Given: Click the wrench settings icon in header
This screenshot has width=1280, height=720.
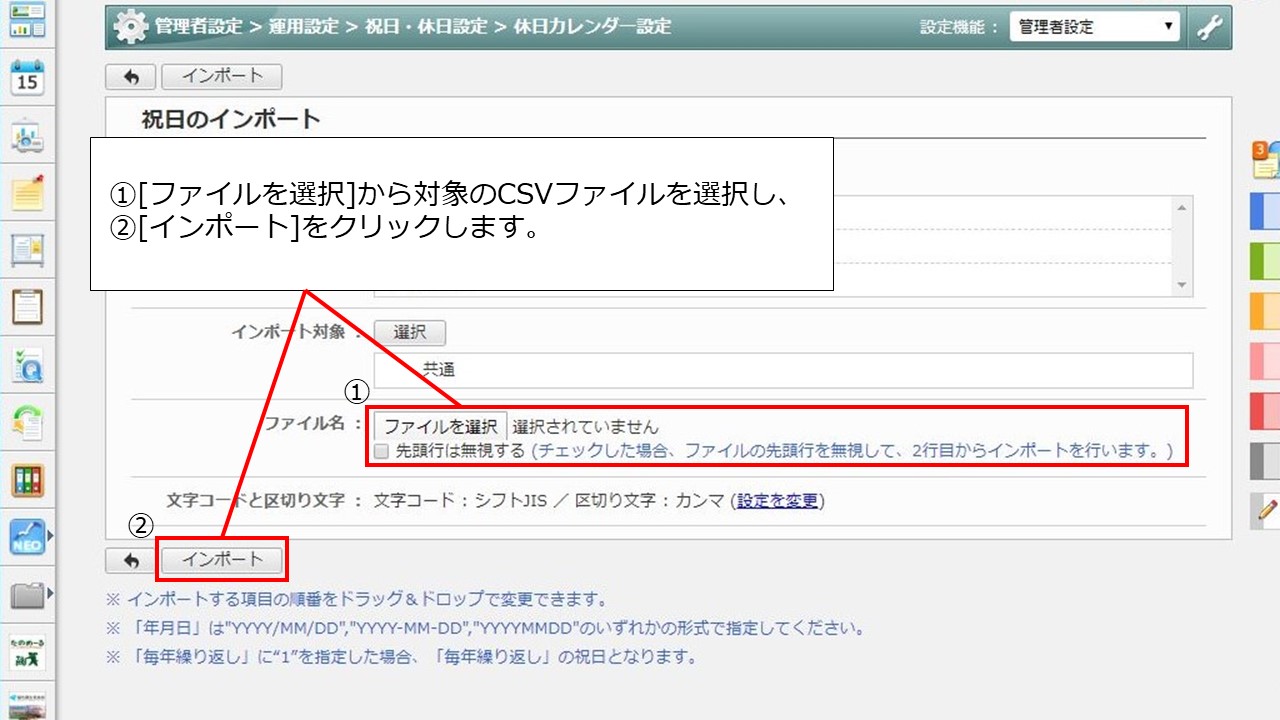Looking at the screenshot, I should (1209, 28).
